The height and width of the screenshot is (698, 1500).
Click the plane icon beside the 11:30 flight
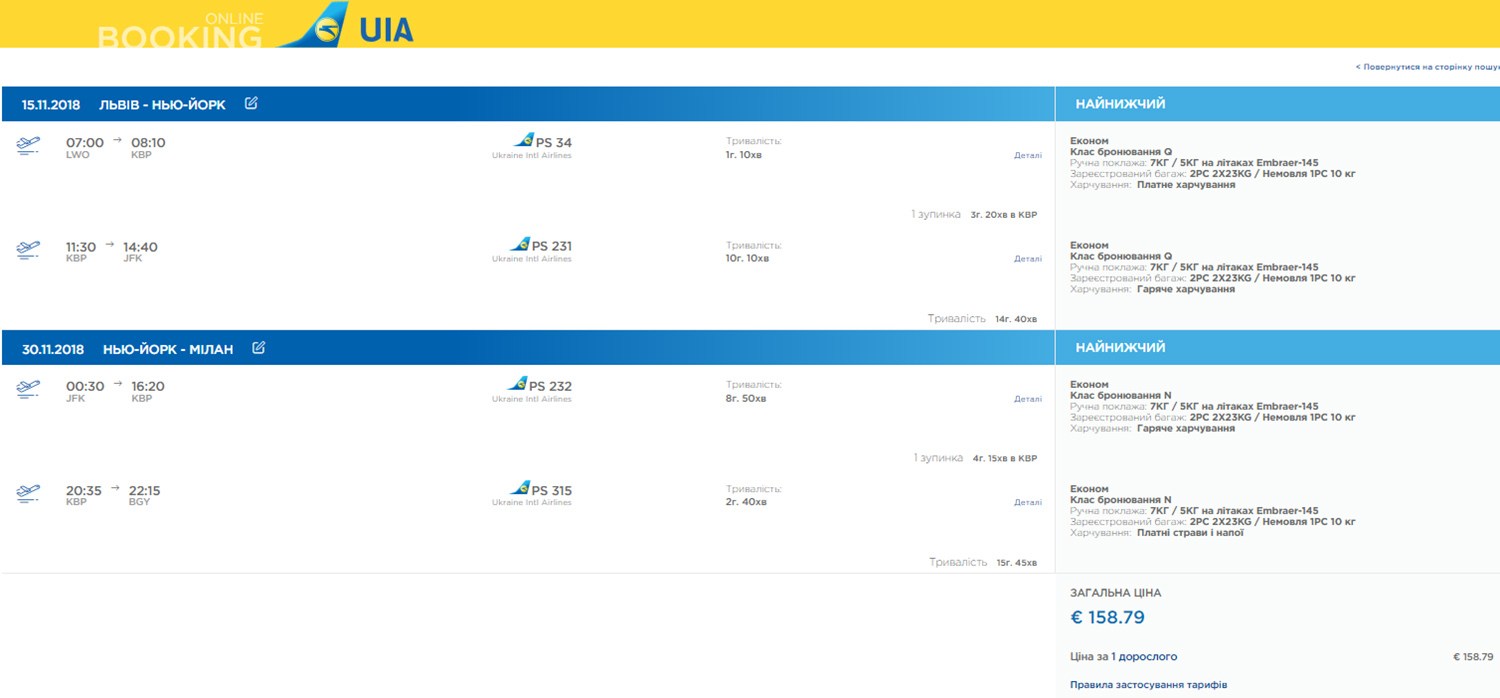click(28, 250)
